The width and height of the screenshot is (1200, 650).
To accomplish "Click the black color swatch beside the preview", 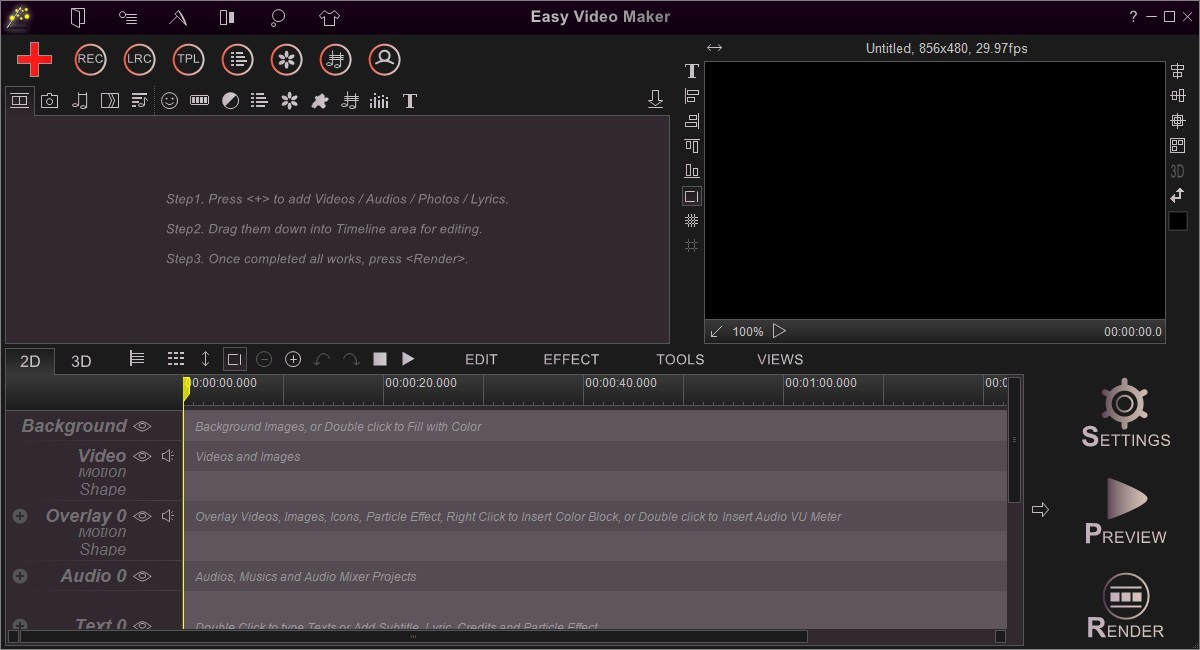I will click(x=1177, y=220).
